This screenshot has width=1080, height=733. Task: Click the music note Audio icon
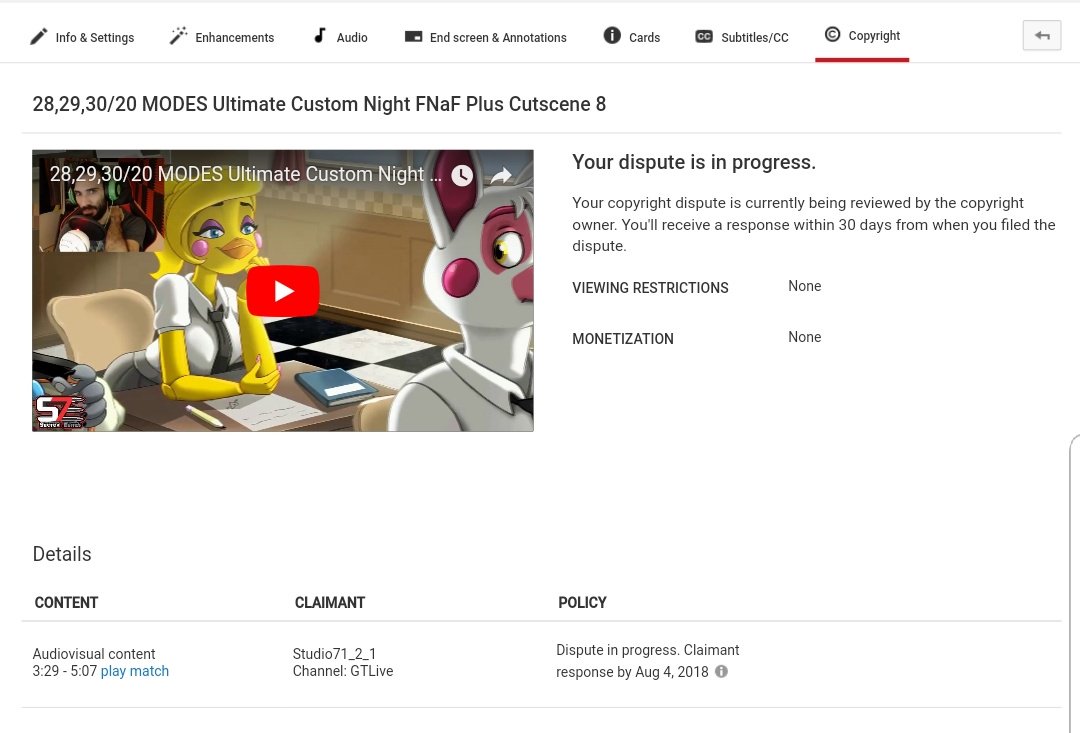coord(320,35)
